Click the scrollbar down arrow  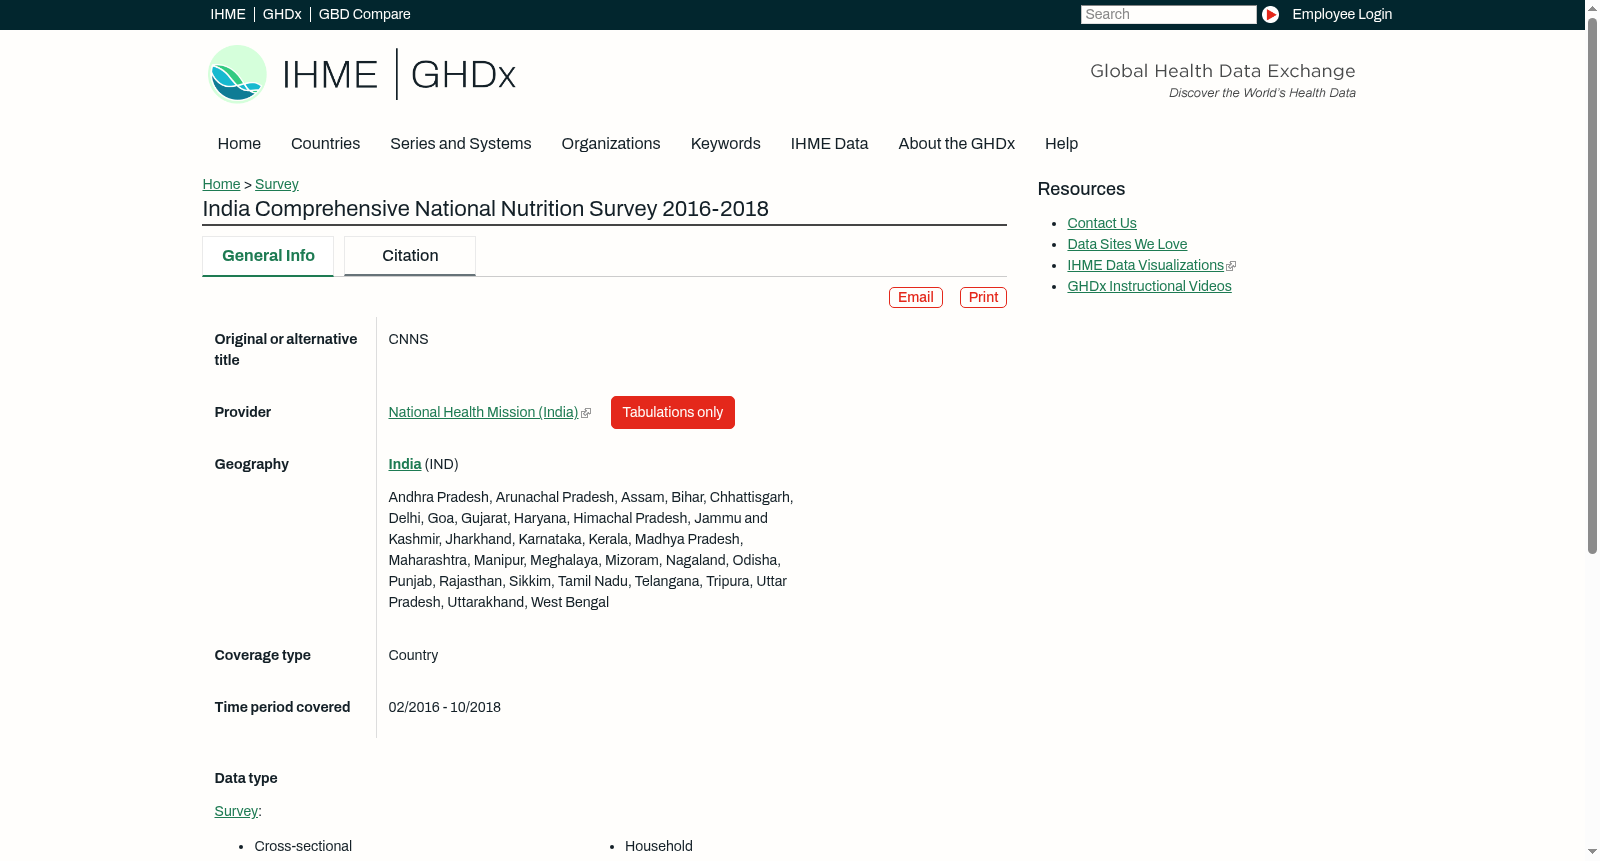click(1592, 852)
